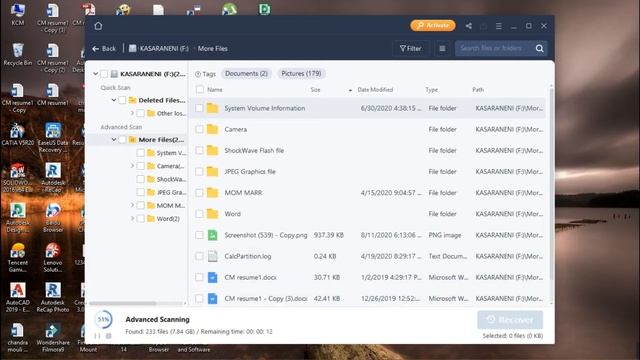The image size is (640, 360).
Task: Sort by the Path column header
Action: pyautogui.click(x=478, y=90)
